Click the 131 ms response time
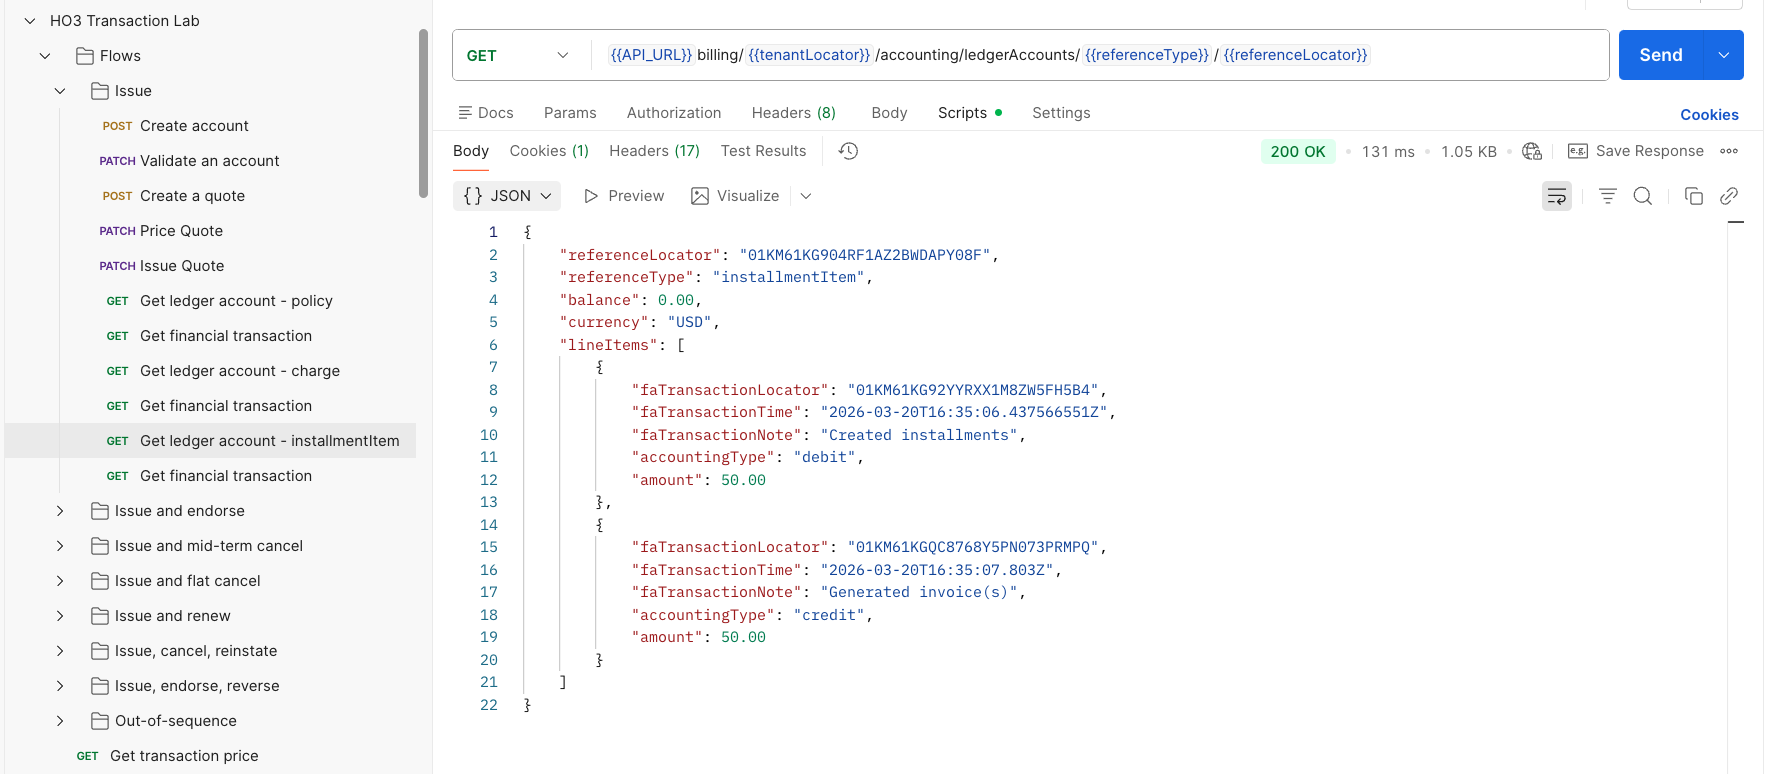This screenshot has height=774, width=1771. [1388, 151]
